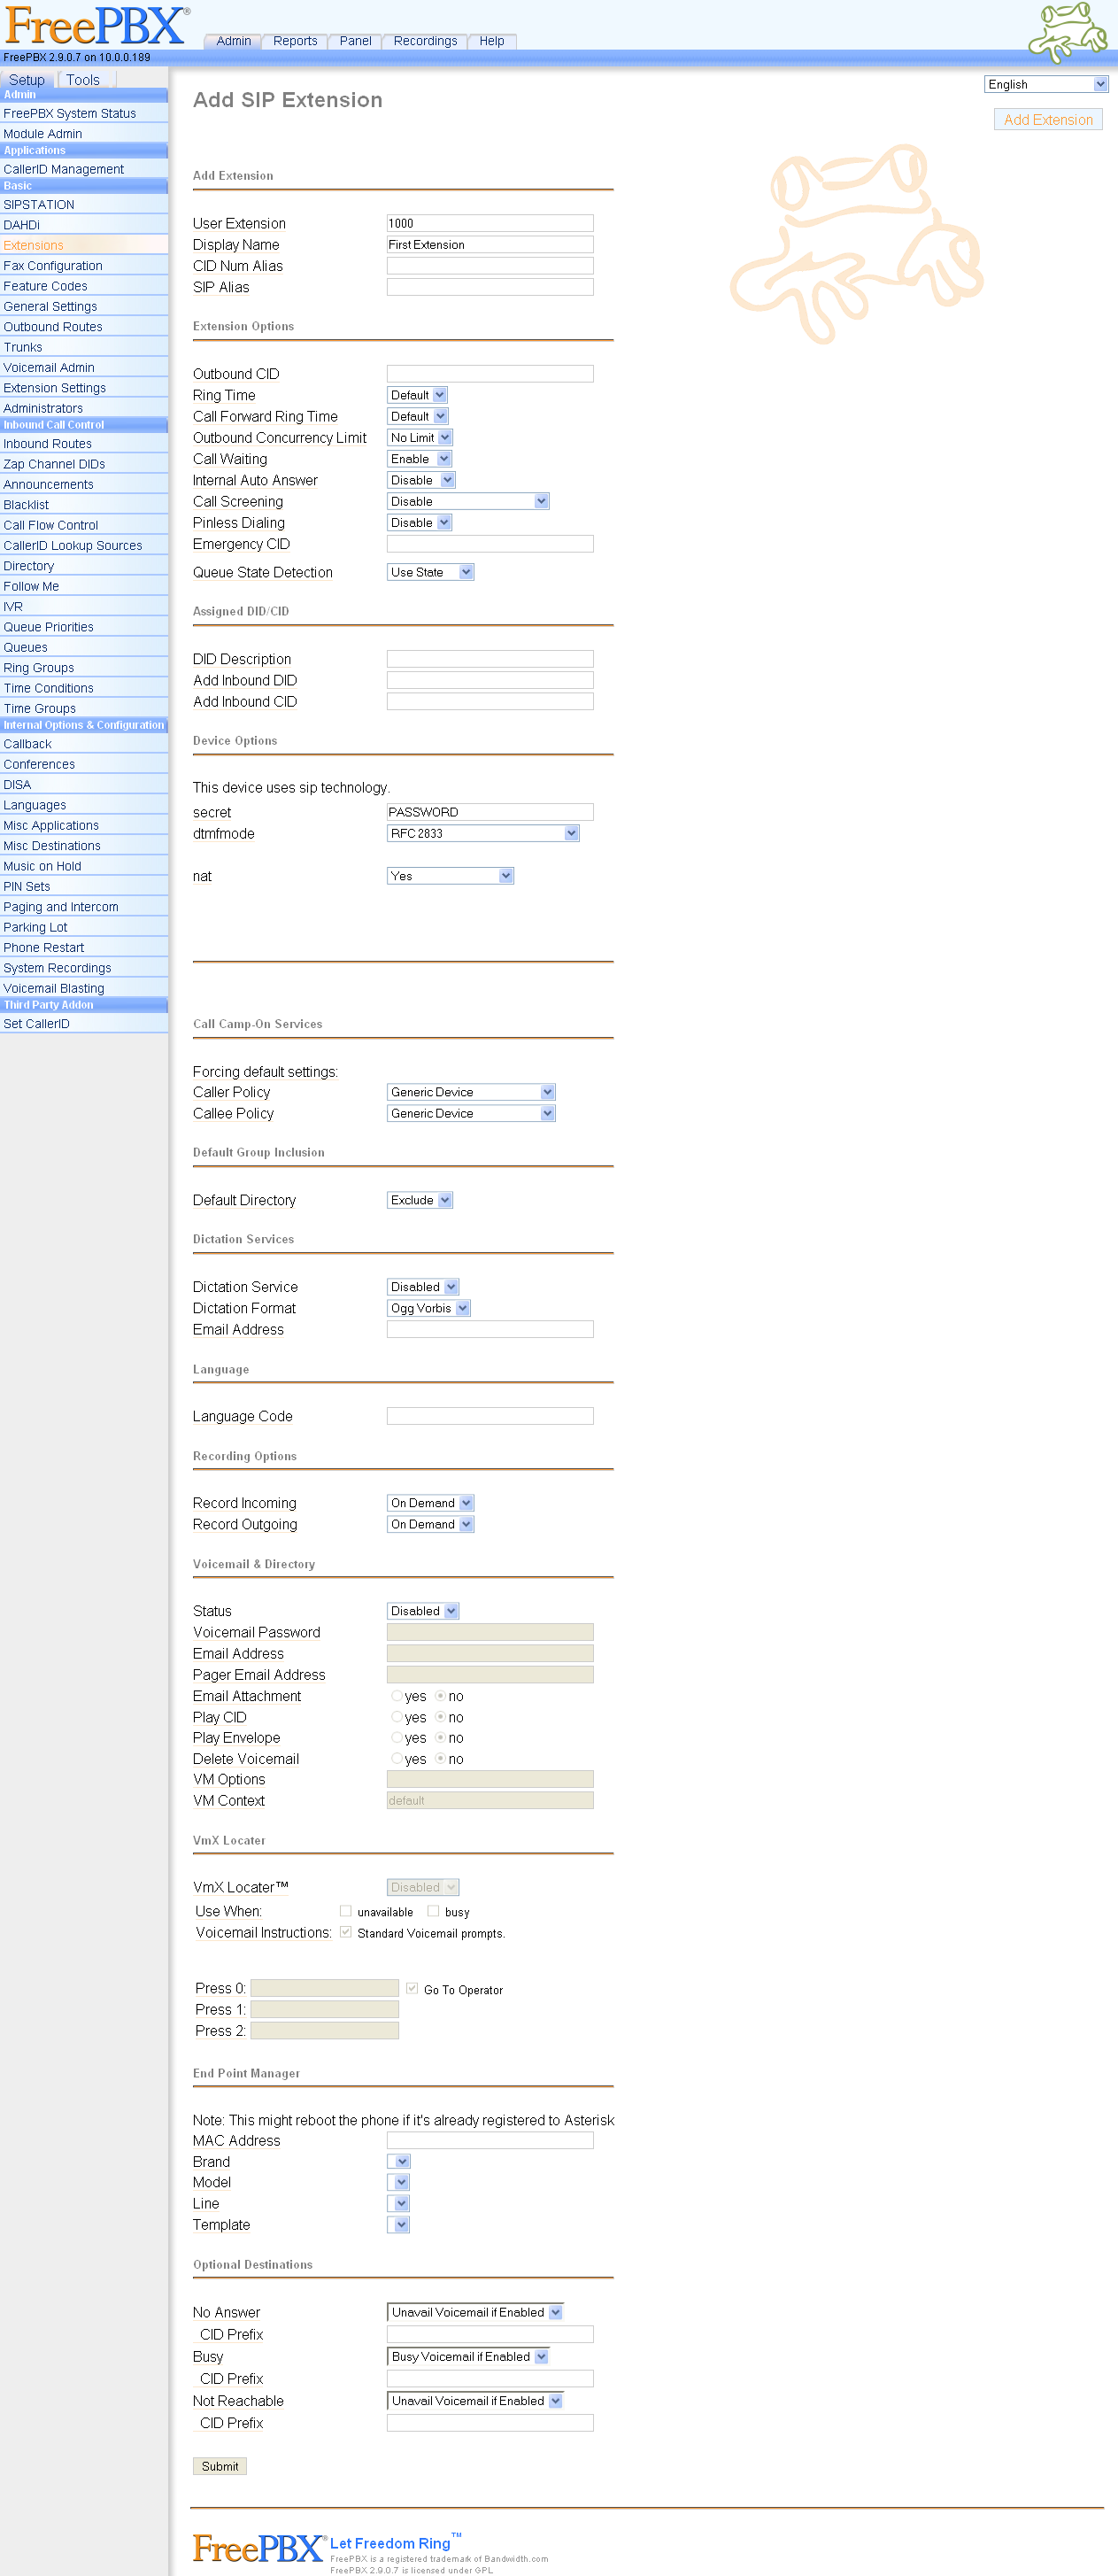Open the Reports top tab
This screenshot has height=2576, width=1118.
[x=295, y=41]
